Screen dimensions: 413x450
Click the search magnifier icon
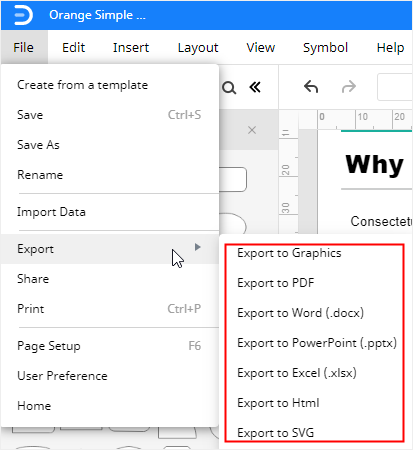pyautogui.click(x=229, y=88)
